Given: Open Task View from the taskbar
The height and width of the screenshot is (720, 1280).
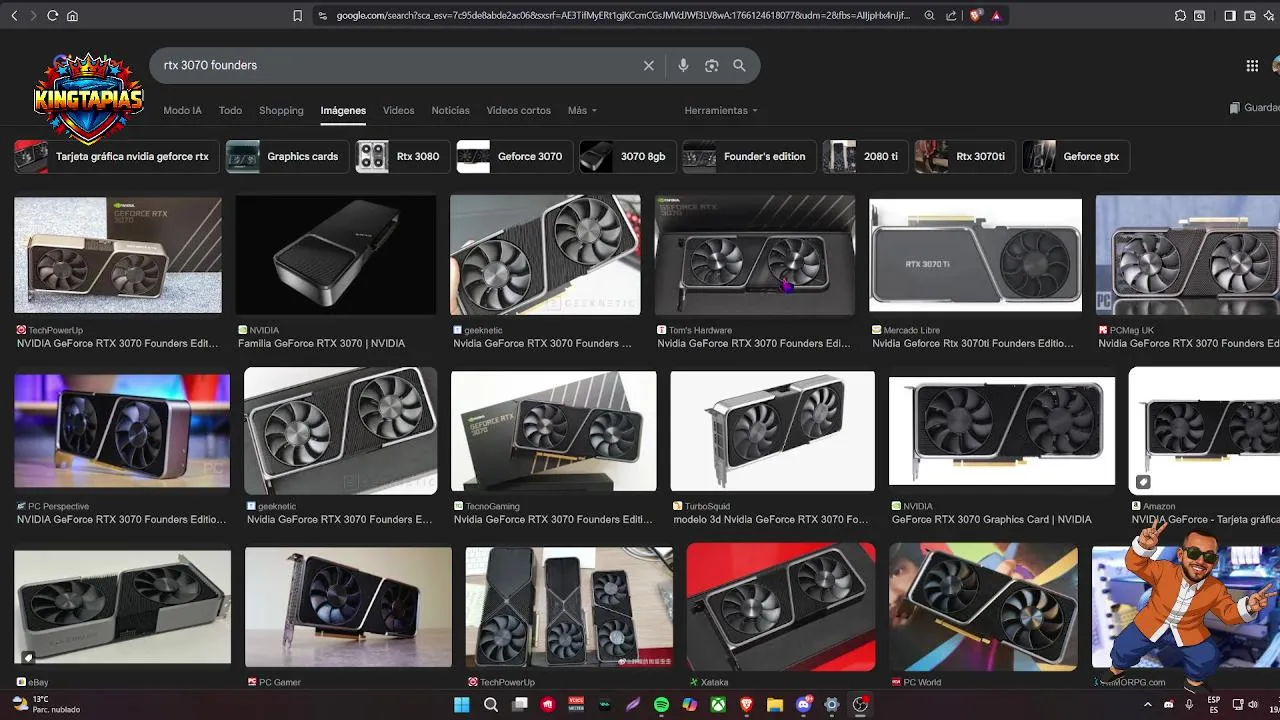Looking at the screenshot, I should [x=520, y=705].
